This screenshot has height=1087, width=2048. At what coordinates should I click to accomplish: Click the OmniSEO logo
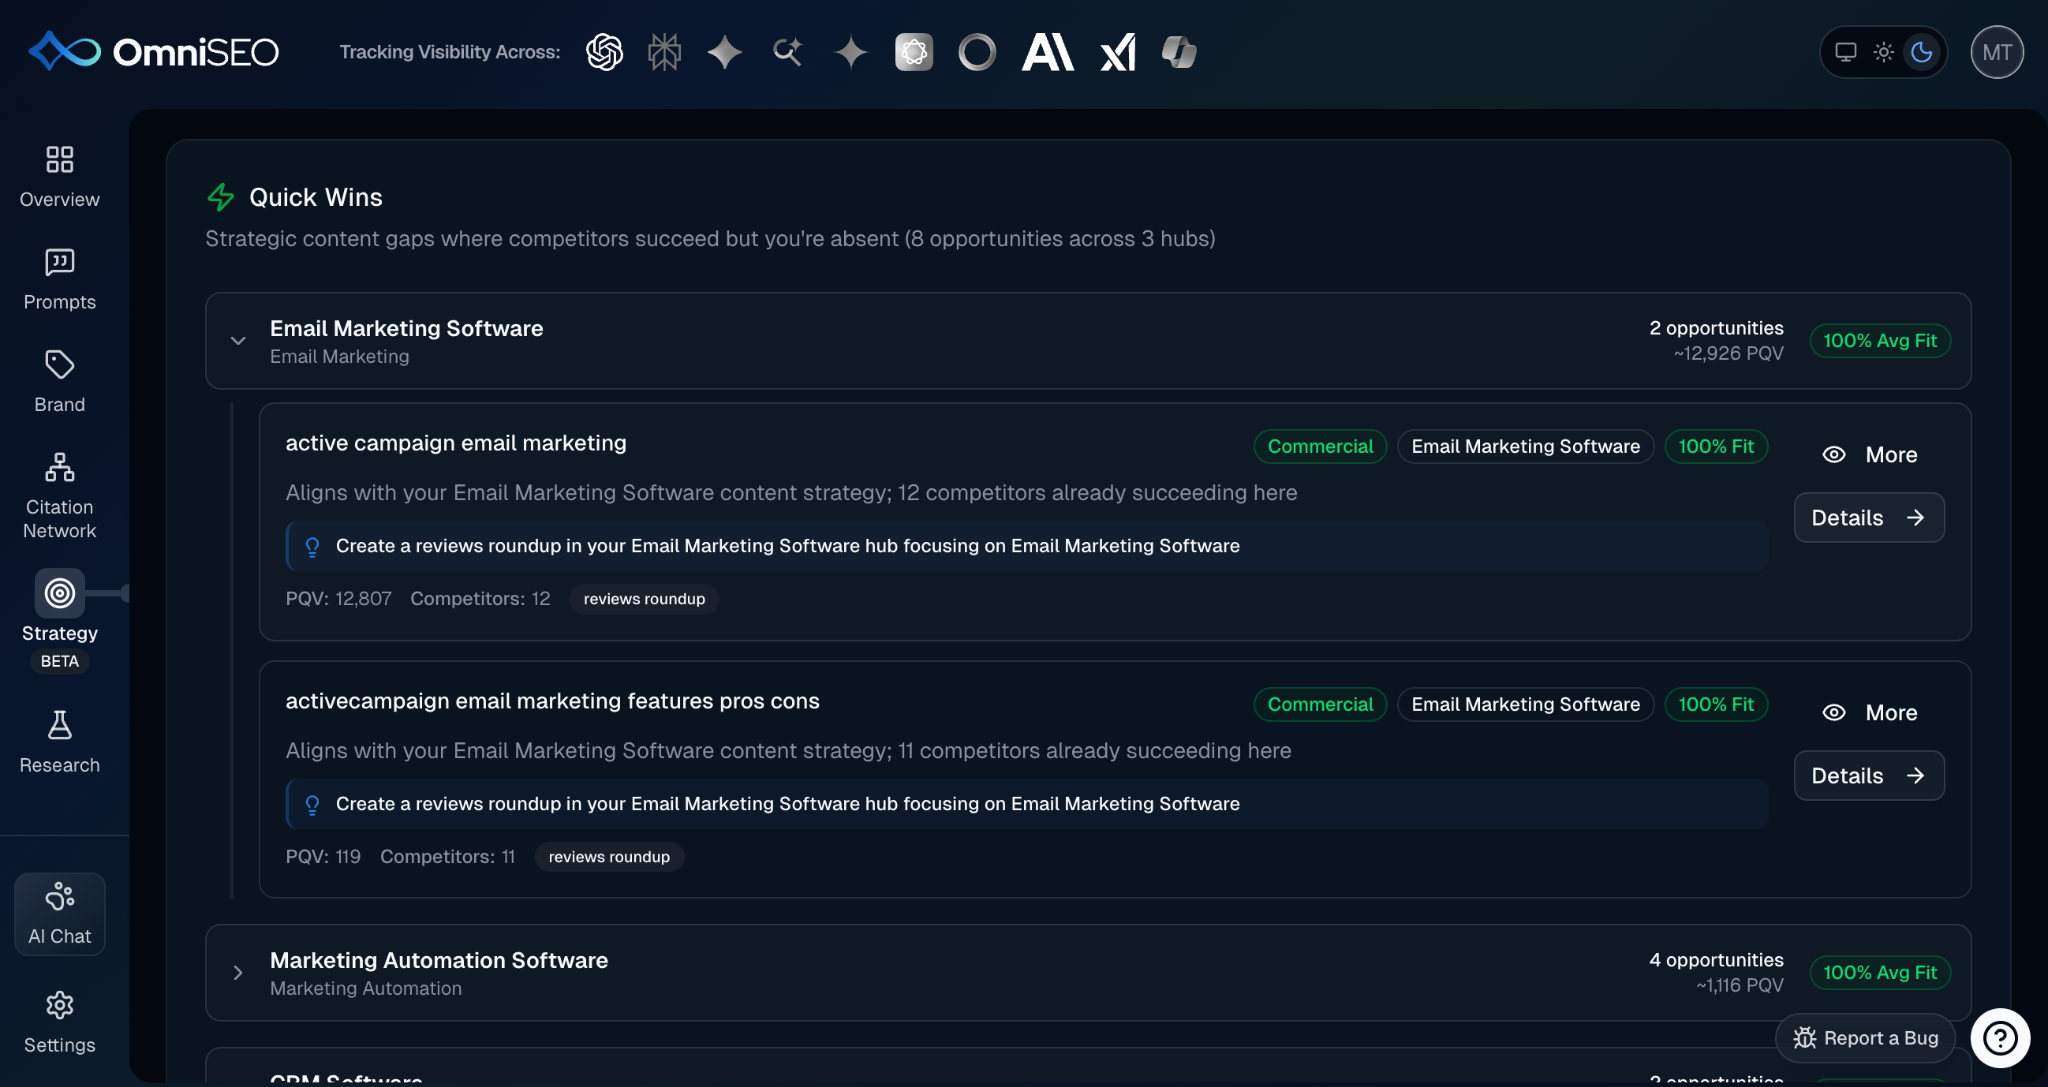tap(154, 52)
